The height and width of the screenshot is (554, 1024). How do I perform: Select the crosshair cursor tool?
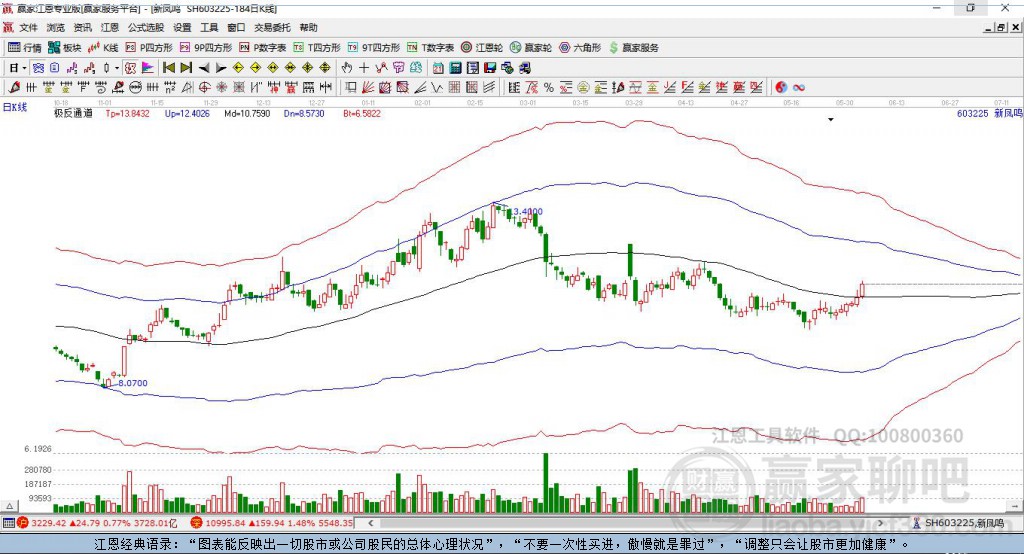tap(364, 67)
